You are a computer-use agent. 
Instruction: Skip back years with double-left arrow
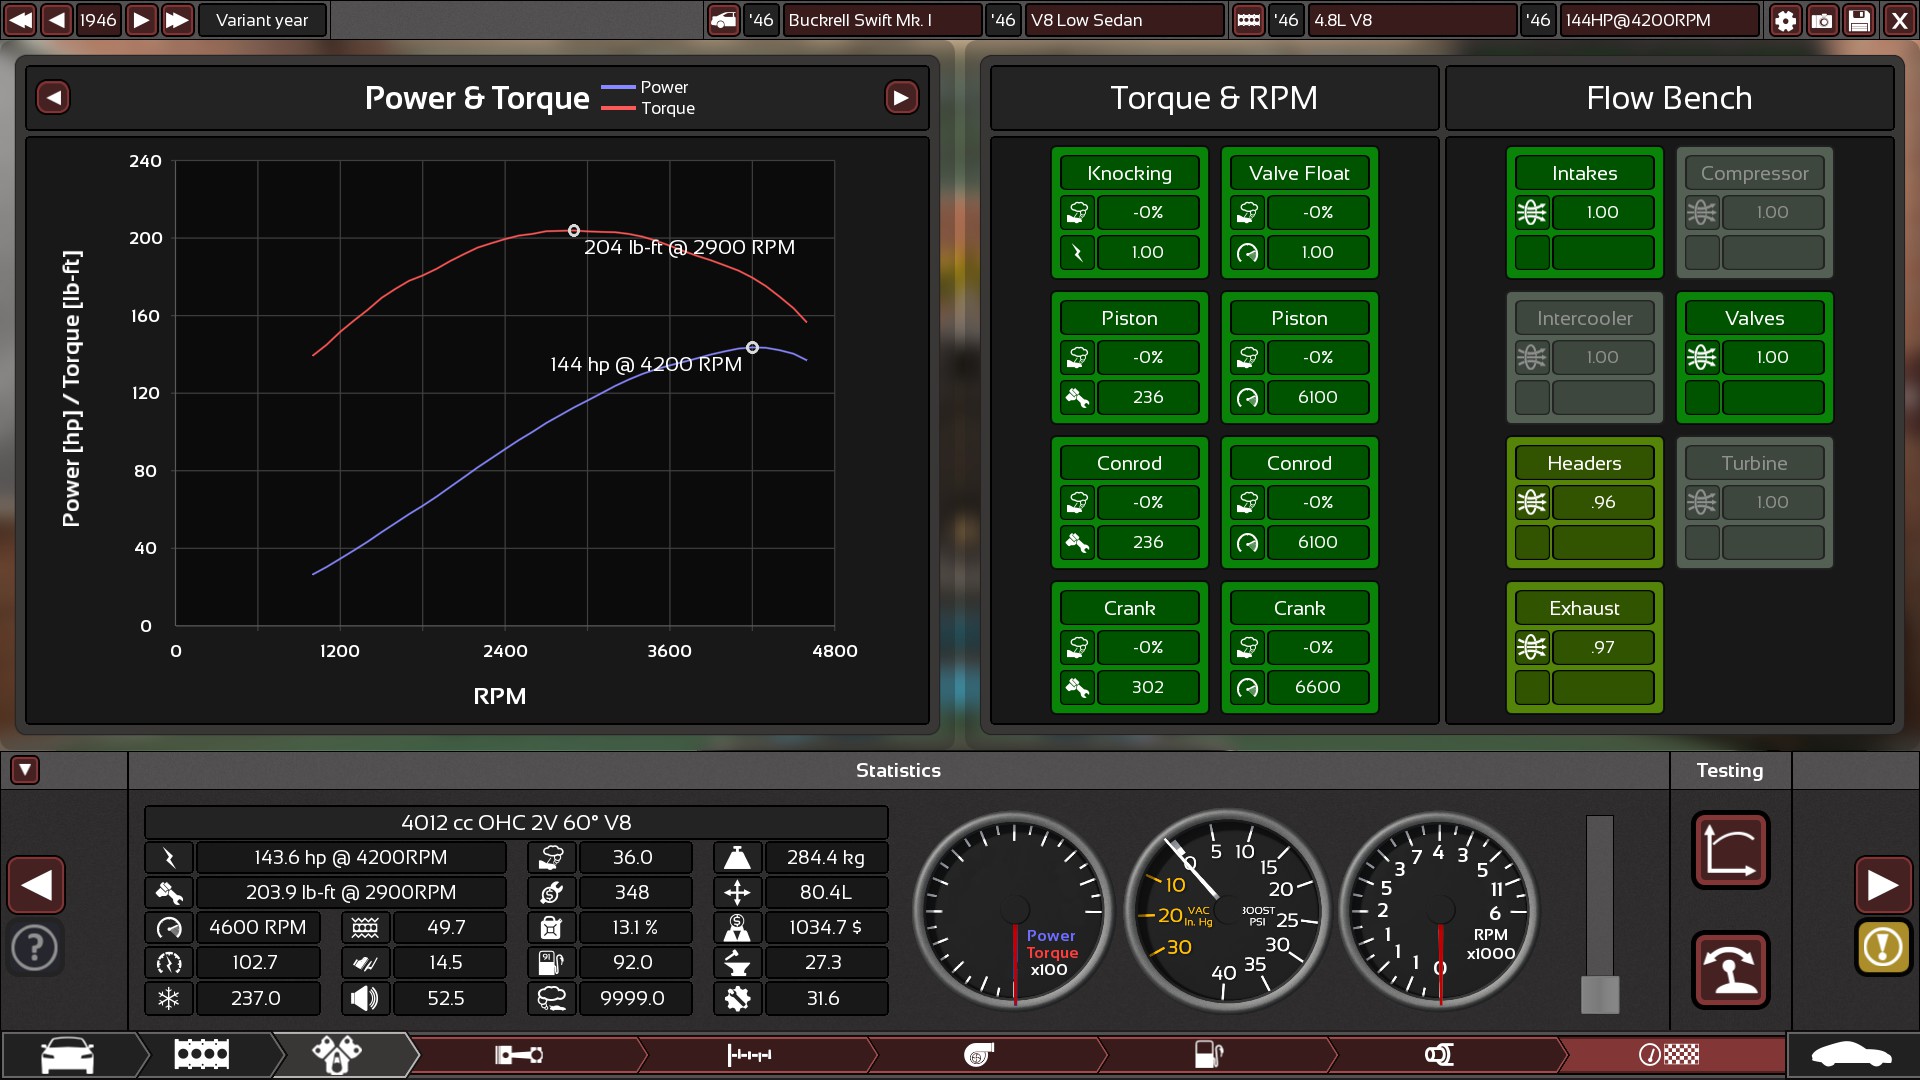coord(20,20)
